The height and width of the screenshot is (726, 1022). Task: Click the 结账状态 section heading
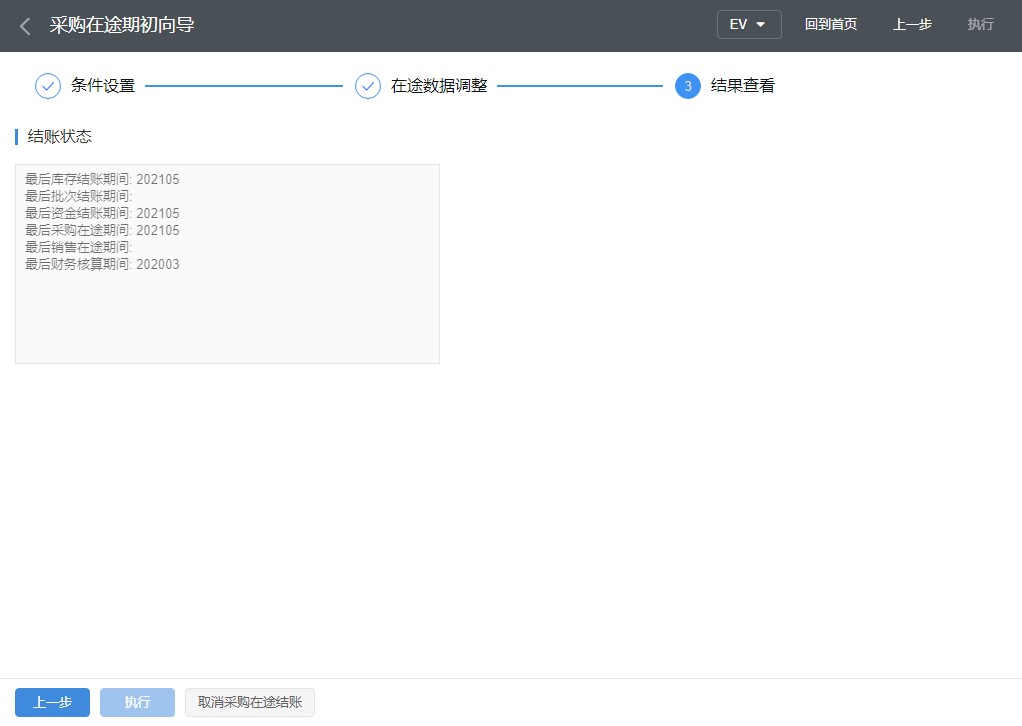click(59, 137)
